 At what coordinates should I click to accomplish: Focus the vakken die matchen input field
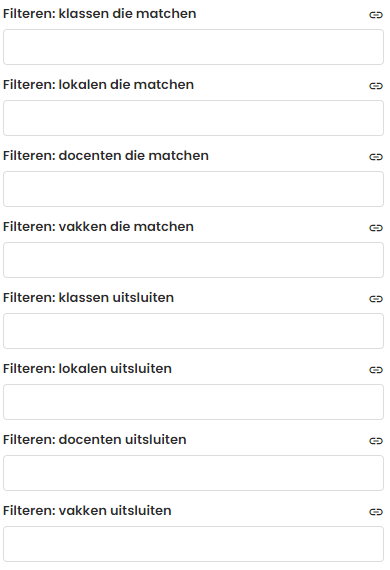pyautogui.click(x=193, y=260)
